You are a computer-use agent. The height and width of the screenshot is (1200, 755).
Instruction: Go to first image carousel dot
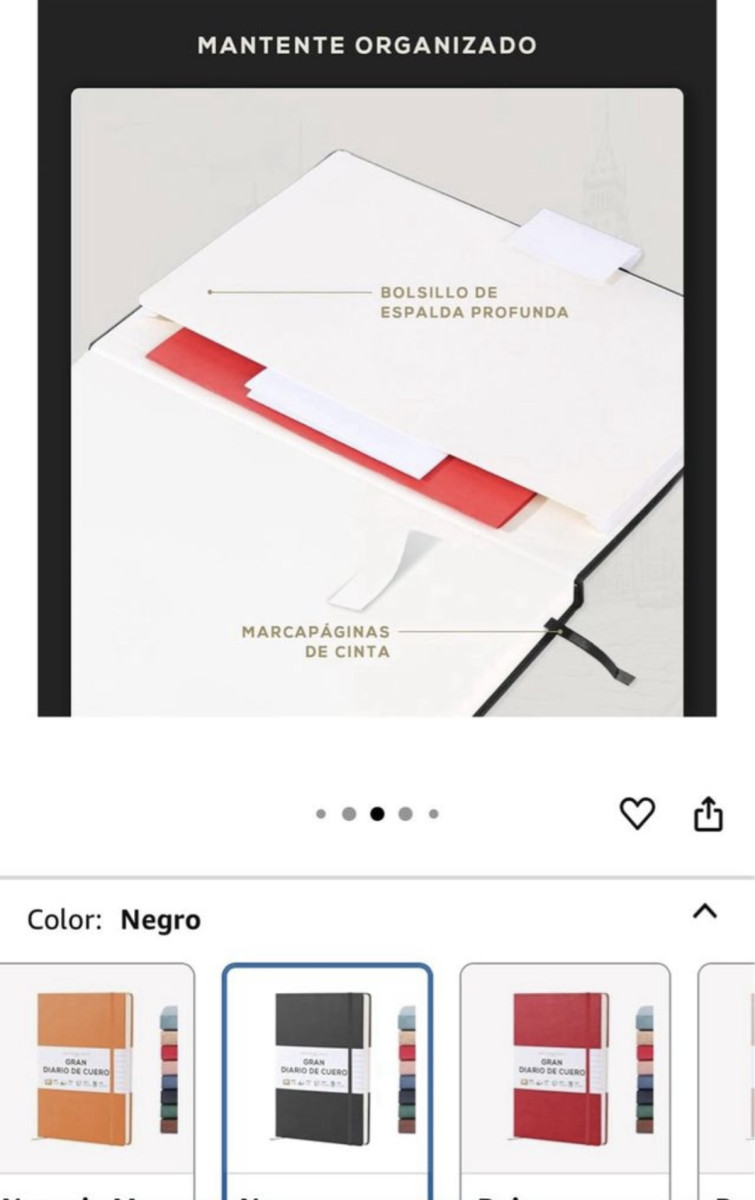click(x=321, y=814)
